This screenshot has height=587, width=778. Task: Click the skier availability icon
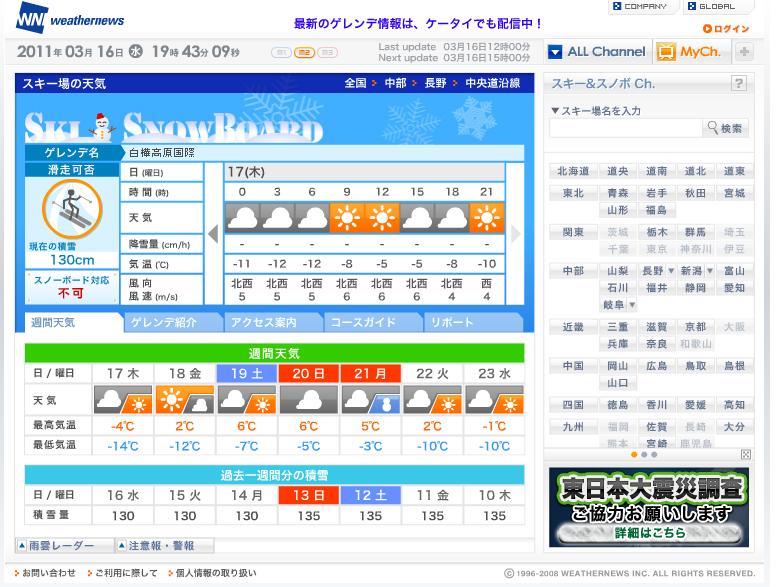pos(72,209)
